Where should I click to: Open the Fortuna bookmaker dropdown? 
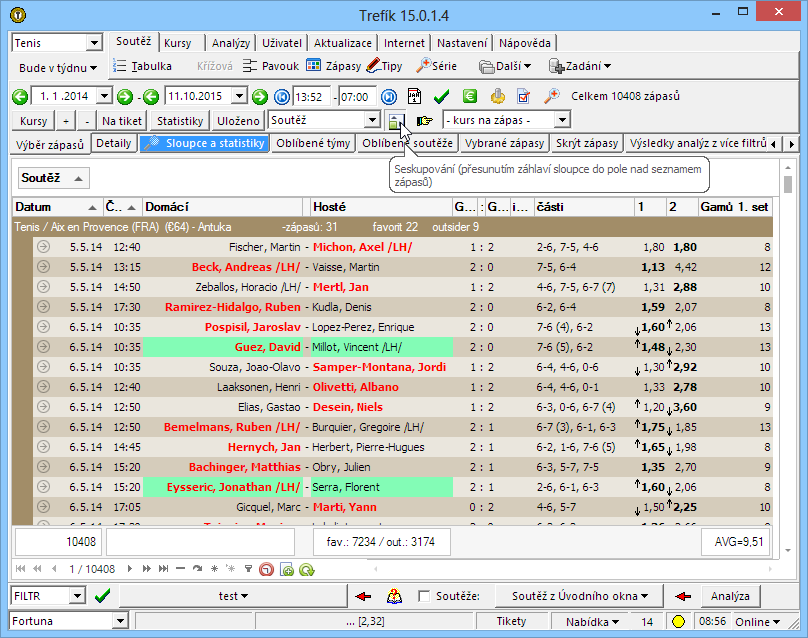[121, 622]
